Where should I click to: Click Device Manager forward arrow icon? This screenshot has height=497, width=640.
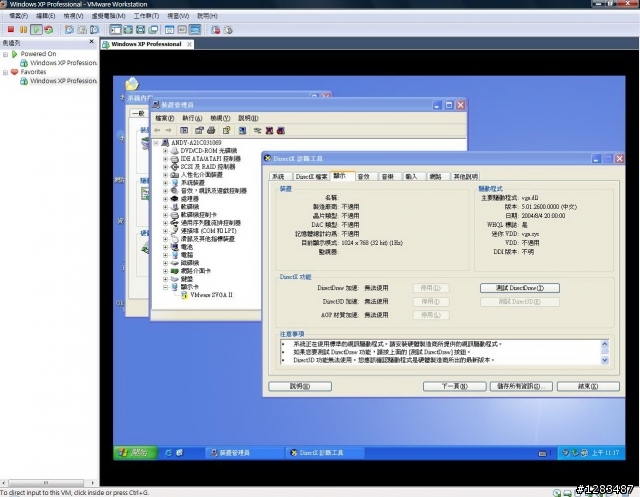[x=168, y=131]
